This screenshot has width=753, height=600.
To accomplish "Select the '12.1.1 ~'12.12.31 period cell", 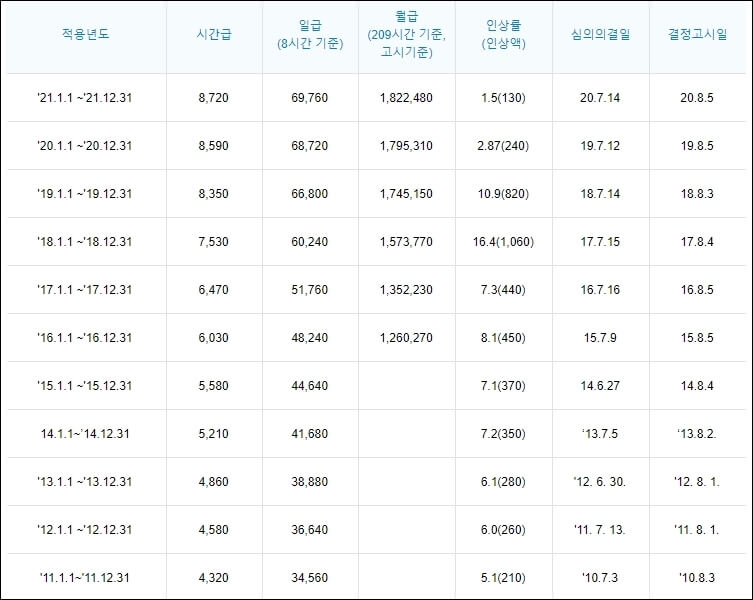I will pyautogui.click(x=85, y=530).
